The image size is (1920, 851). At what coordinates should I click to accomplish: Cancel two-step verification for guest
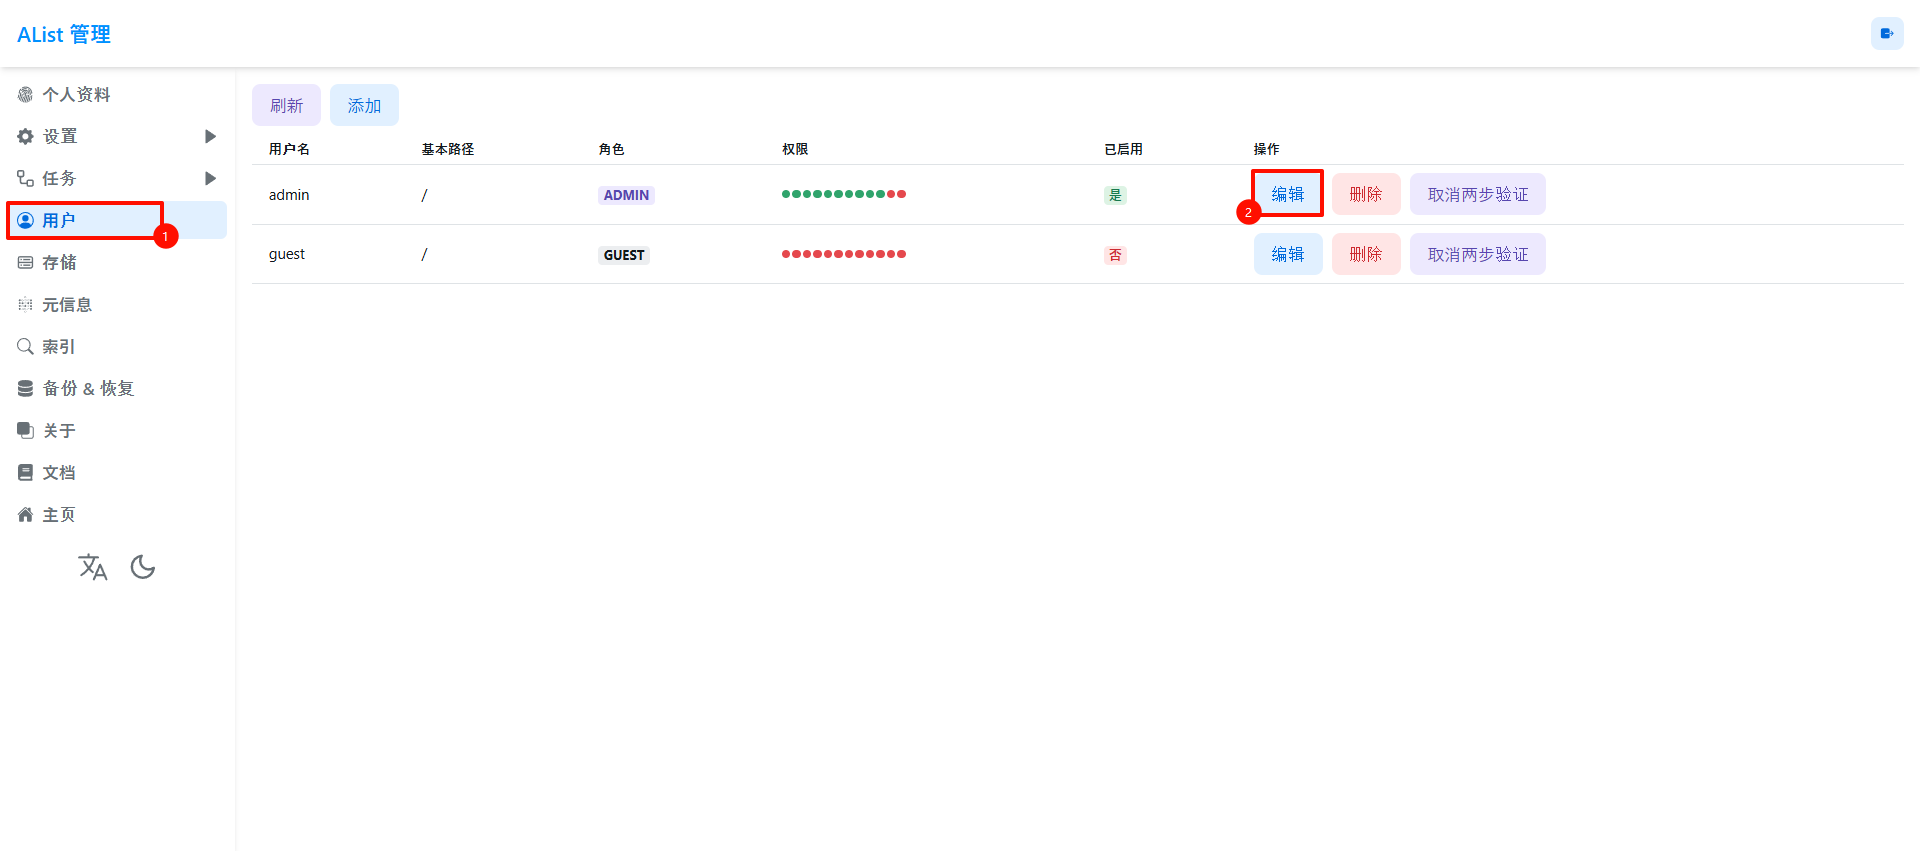(1477, 255)
